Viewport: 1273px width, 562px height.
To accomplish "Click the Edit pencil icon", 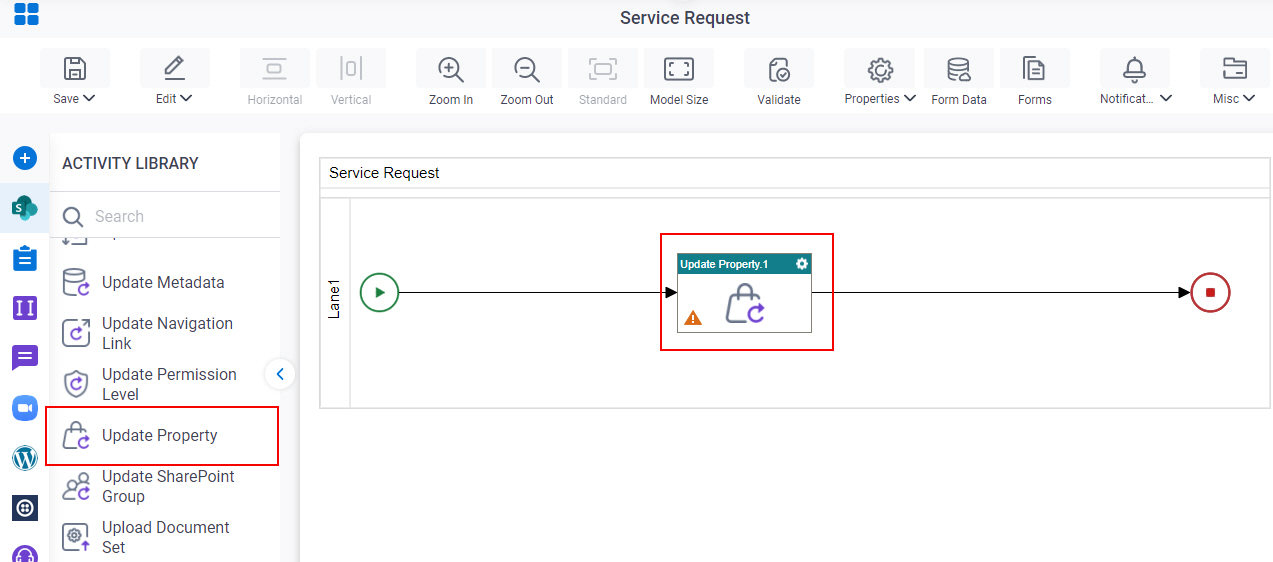I will click(x=174, y=68).
